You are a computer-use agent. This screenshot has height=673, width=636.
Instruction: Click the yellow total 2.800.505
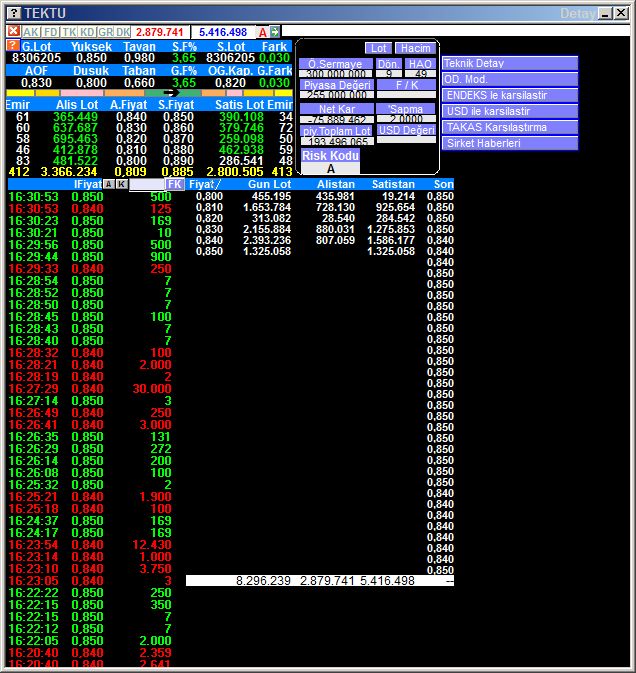tap(235, 172)
